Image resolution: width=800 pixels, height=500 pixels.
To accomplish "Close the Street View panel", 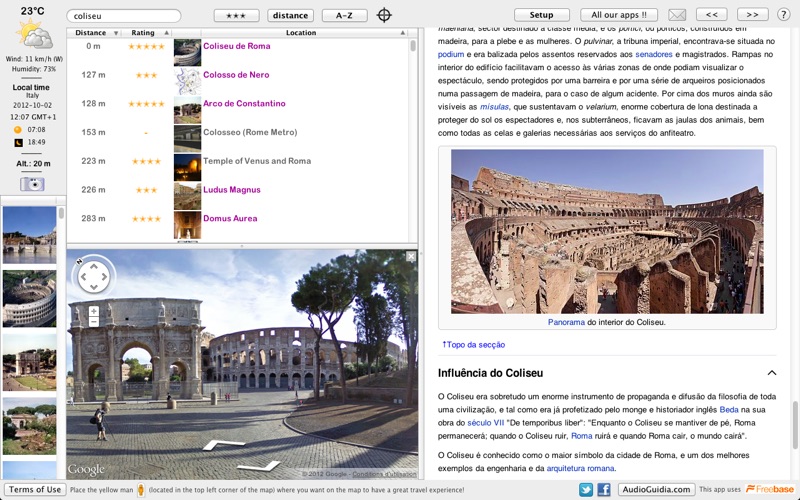I will point(411,257).
